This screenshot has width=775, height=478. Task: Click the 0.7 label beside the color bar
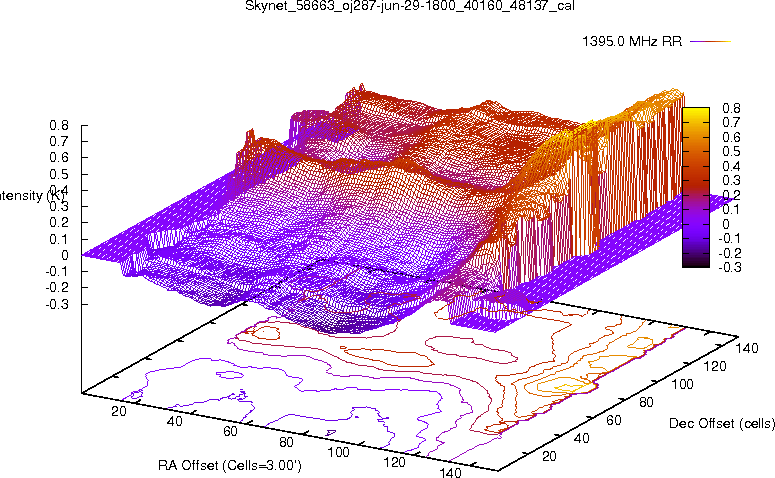tap(731, 123)
